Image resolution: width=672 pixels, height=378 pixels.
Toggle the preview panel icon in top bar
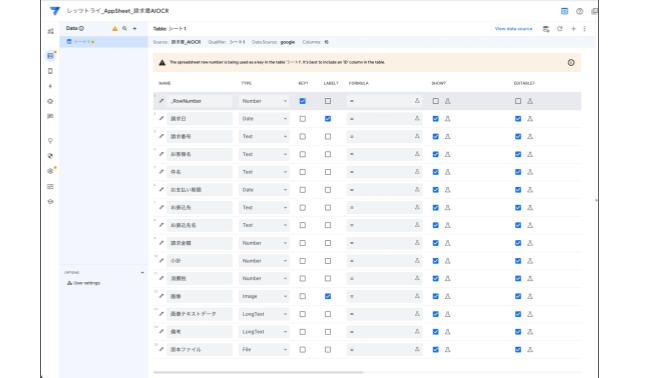pos(564,11)
